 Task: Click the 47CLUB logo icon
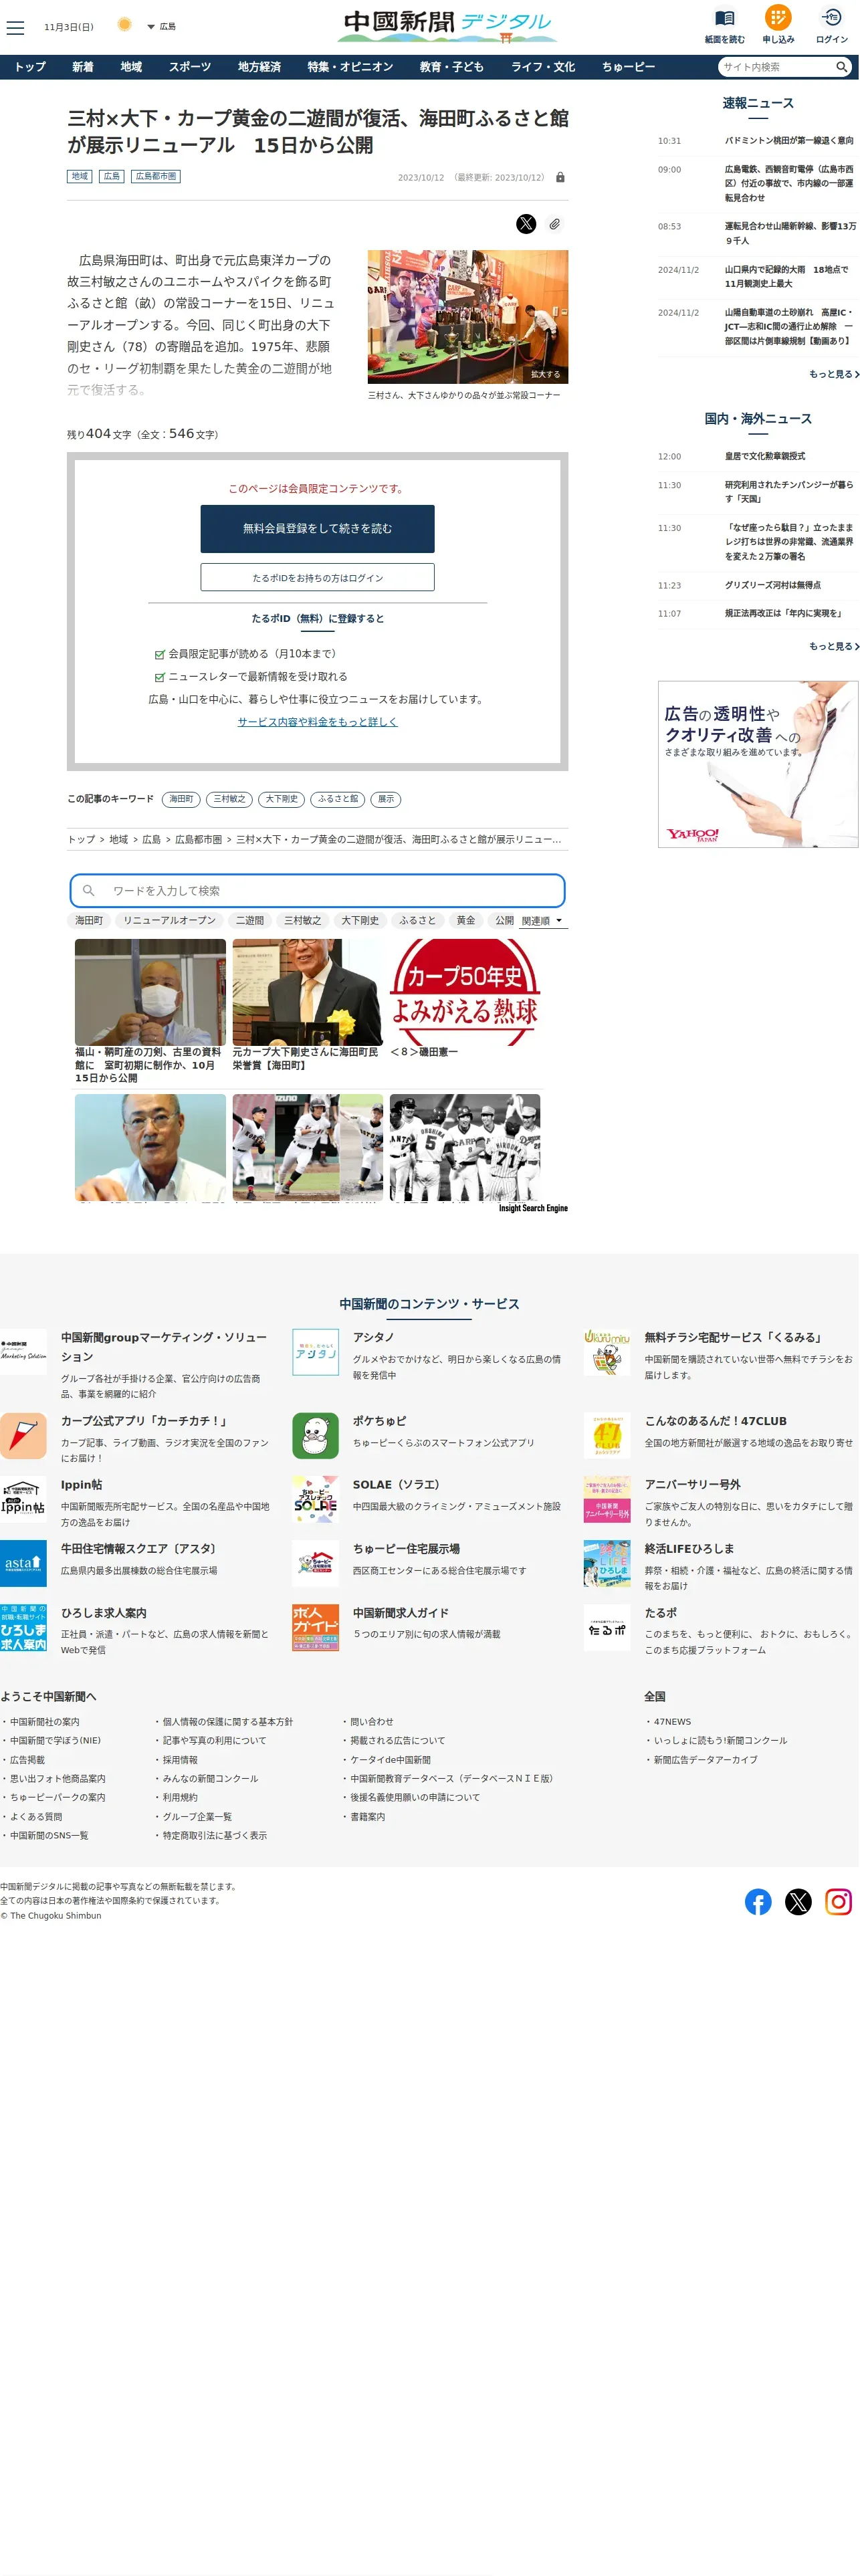pos(607,1436)
